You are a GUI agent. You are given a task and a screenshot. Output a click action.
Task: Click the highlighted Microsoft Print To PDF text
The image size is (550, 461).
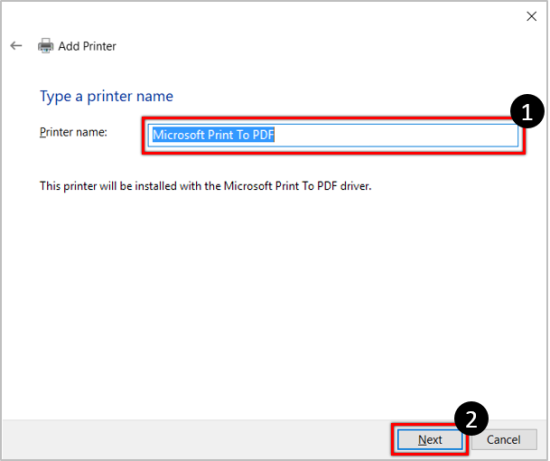213,135
